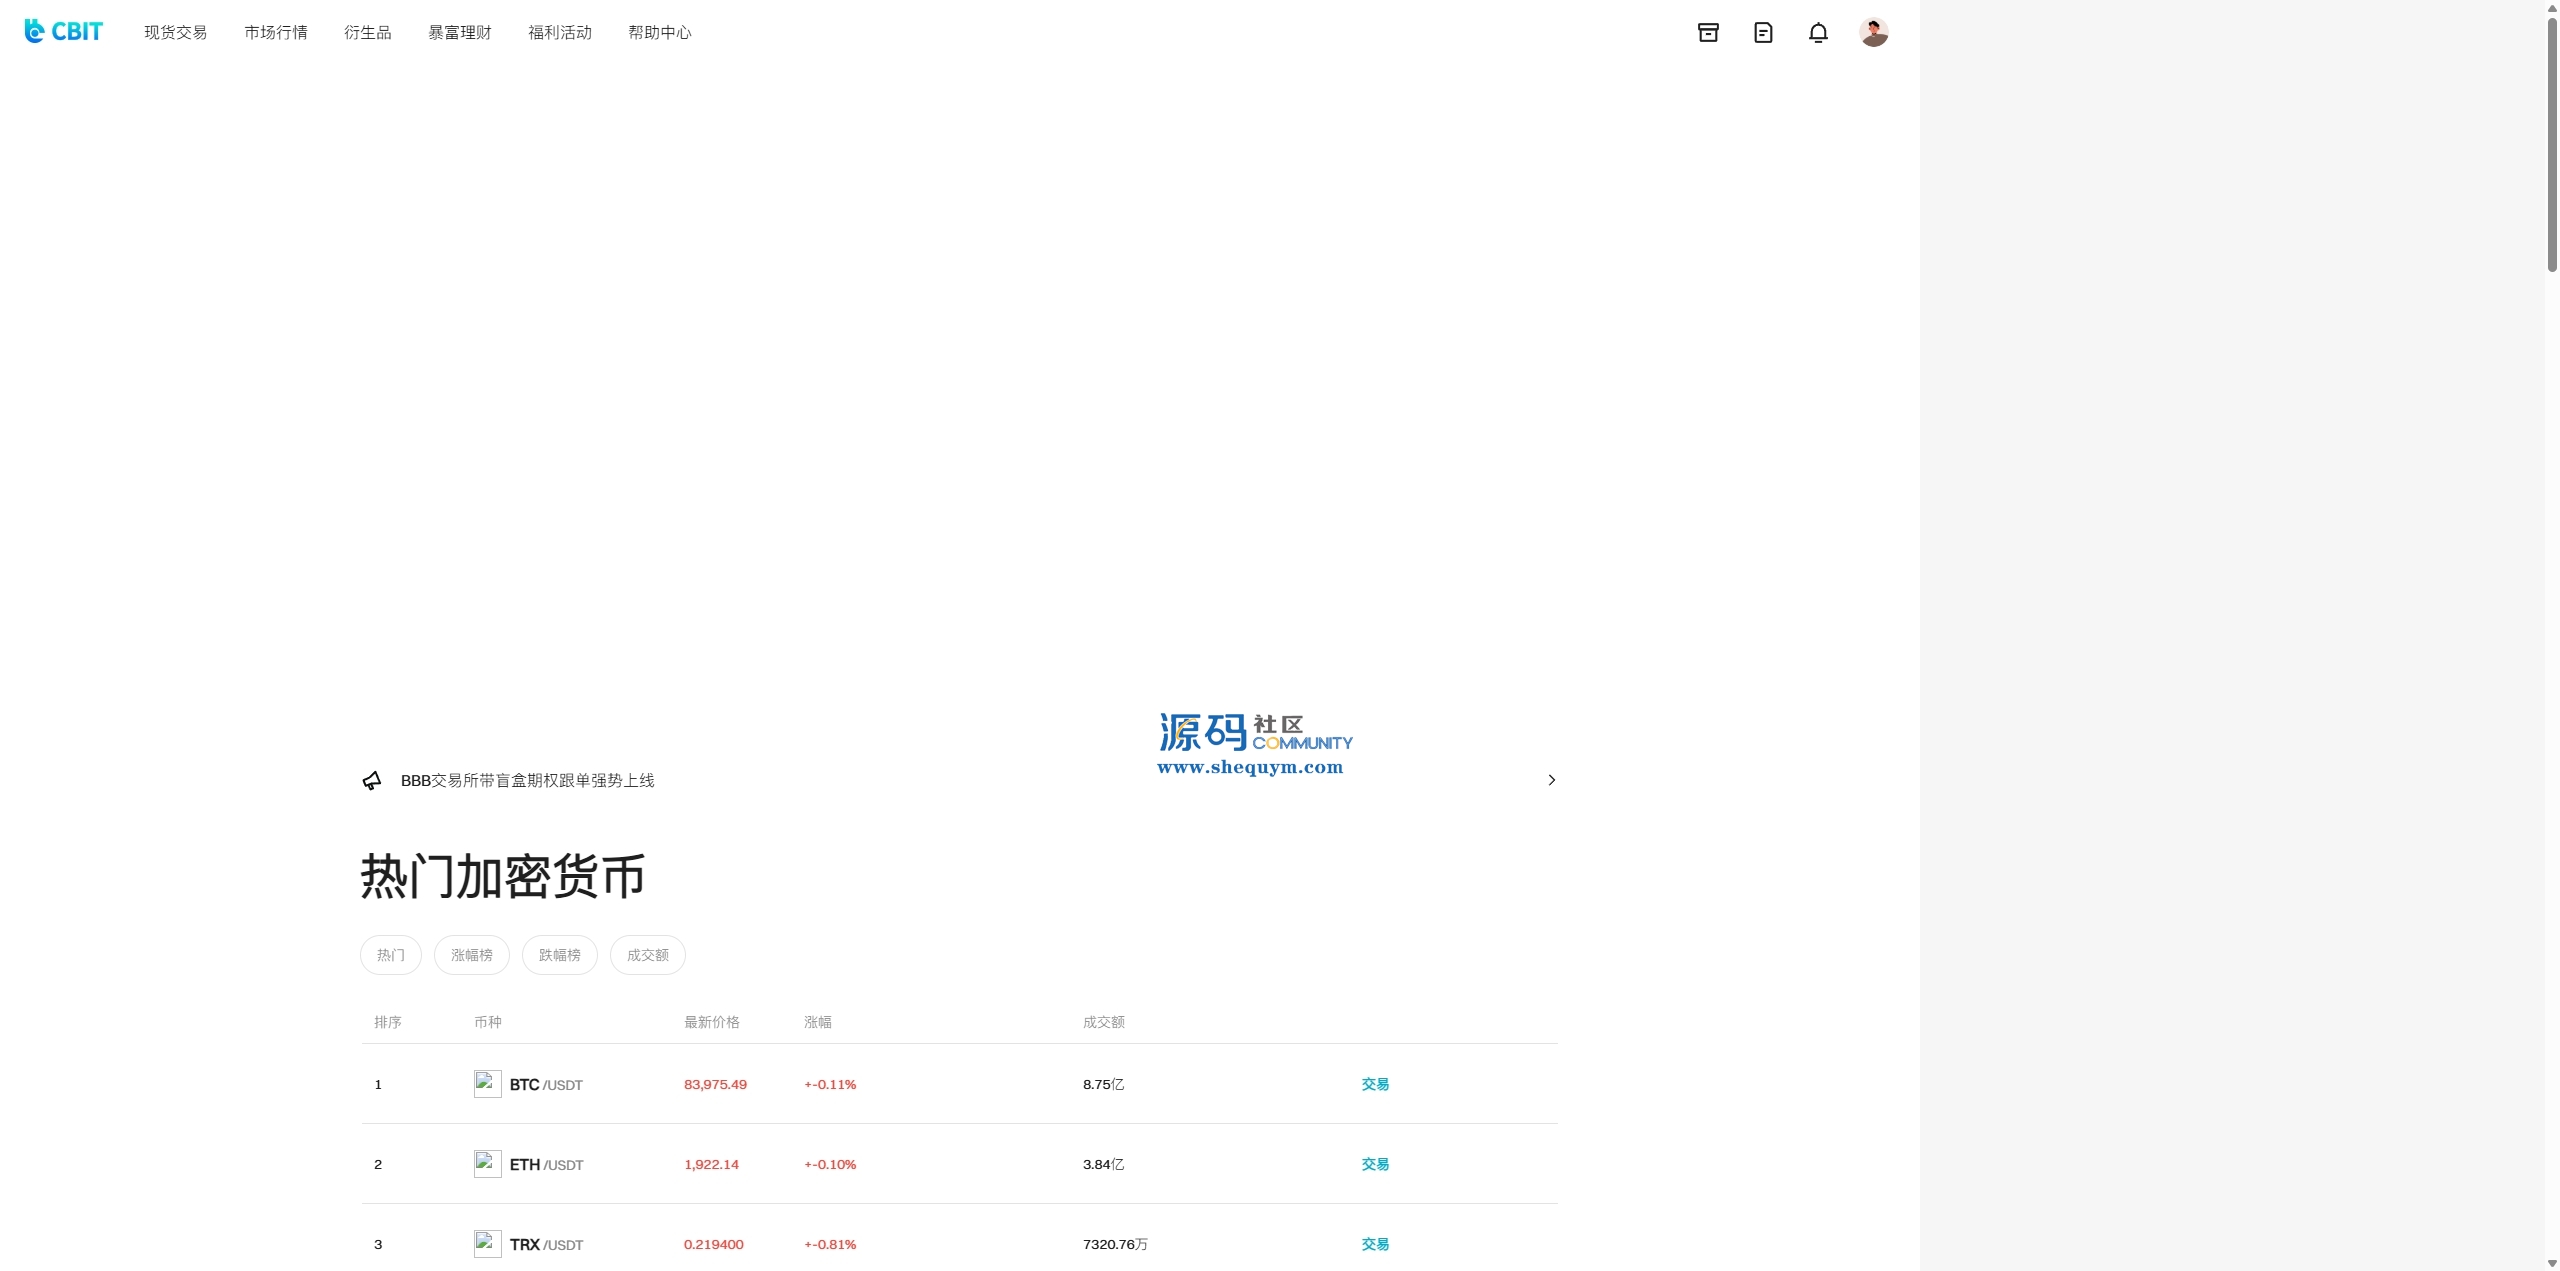Select the 涨幅榜 filter pill
The height and width of the screenshot is (1271, 2560).
(x=471, y=955)
